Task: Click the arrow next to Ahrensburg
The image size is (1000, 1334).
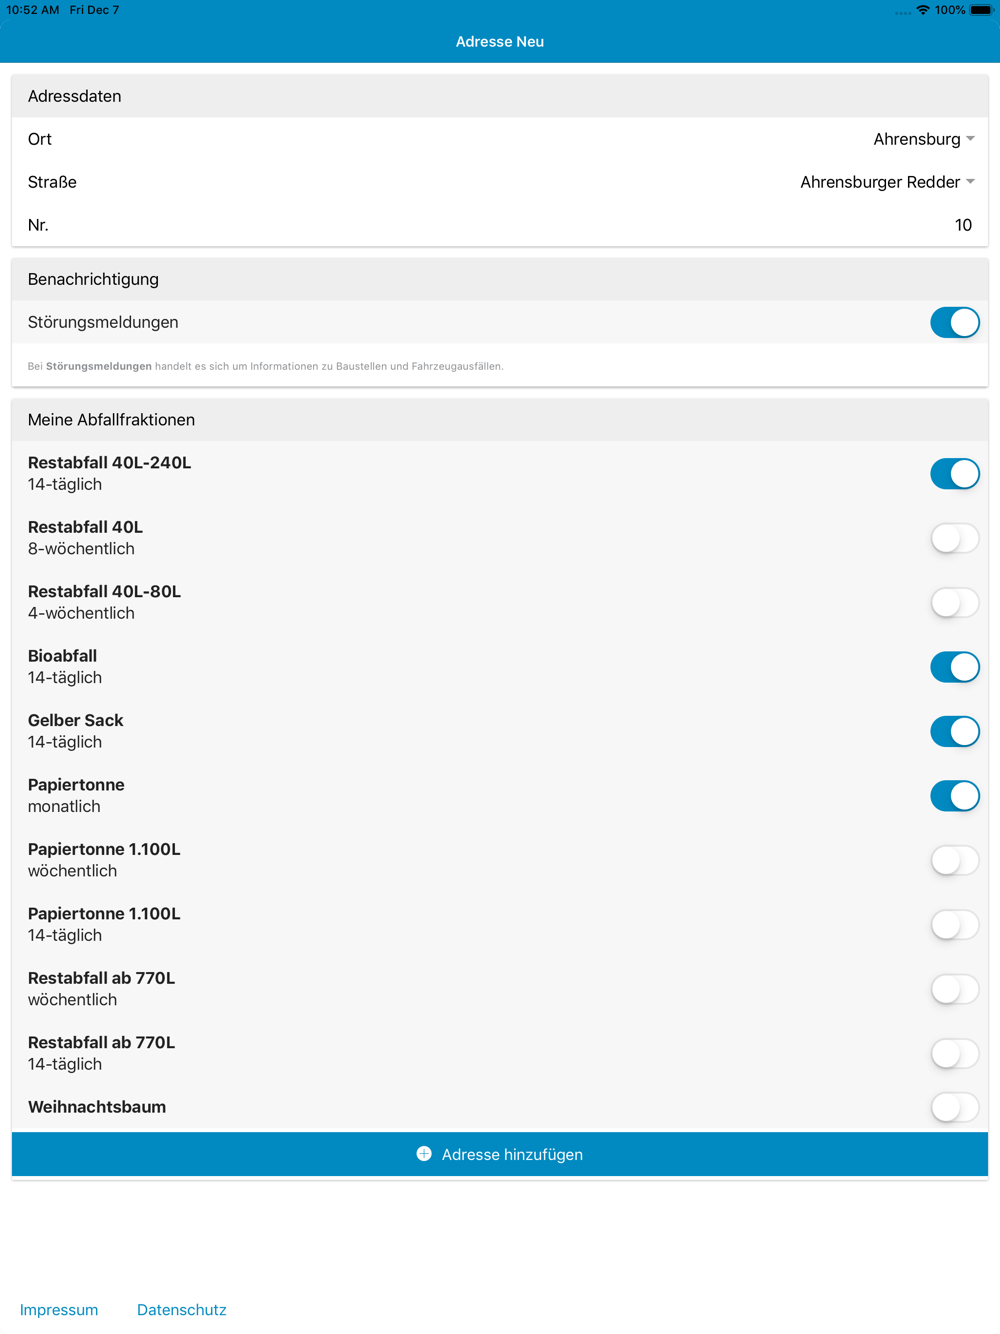Action: [x=970, y=139]
